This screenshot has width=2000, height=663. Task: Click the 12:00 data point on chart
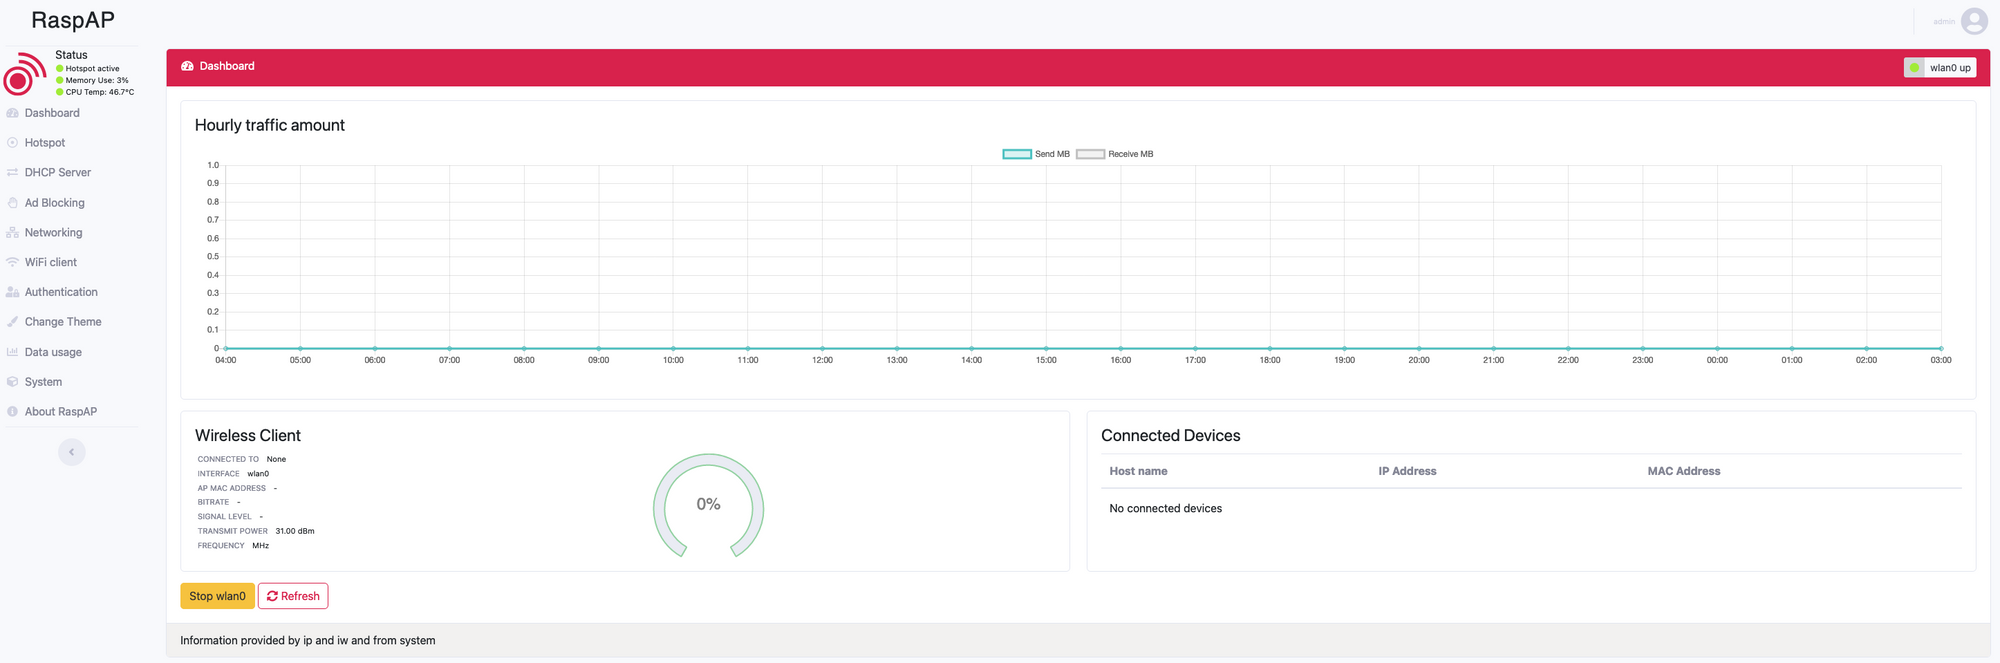click(x=822, y=348)
